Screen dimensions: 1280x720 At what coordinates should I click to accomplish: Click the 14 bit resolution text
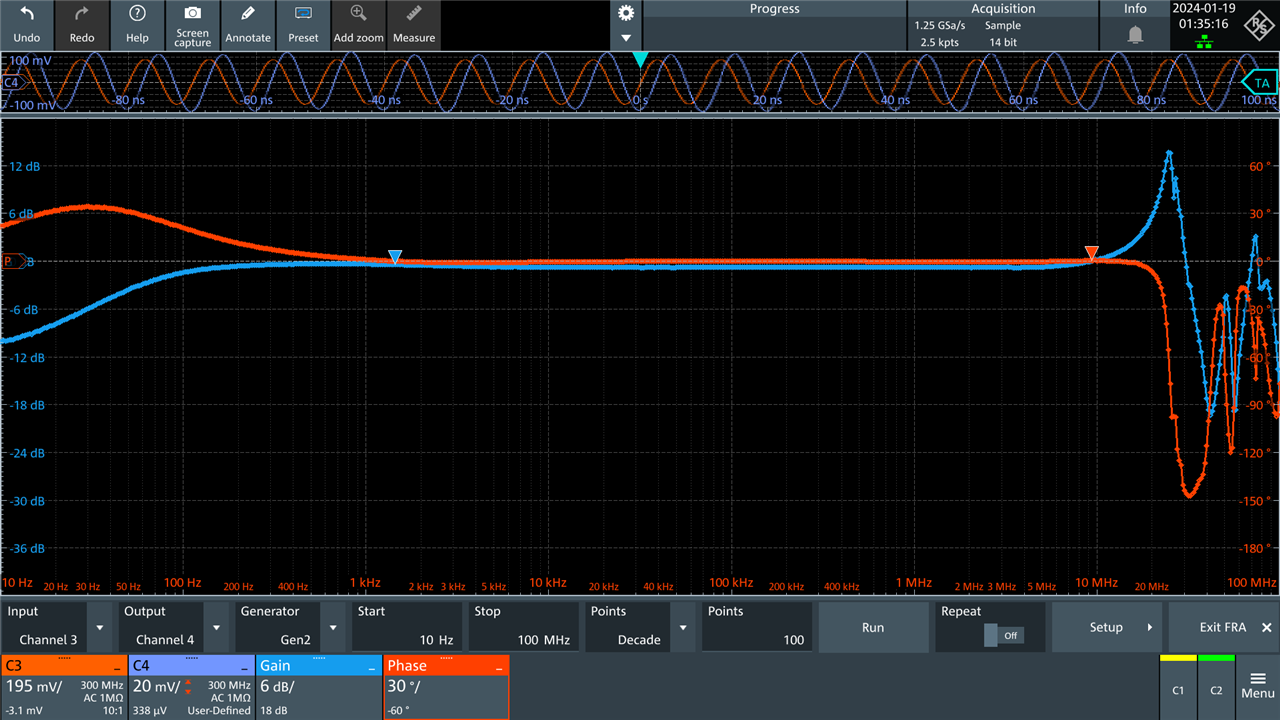(x=1003, y=43)
